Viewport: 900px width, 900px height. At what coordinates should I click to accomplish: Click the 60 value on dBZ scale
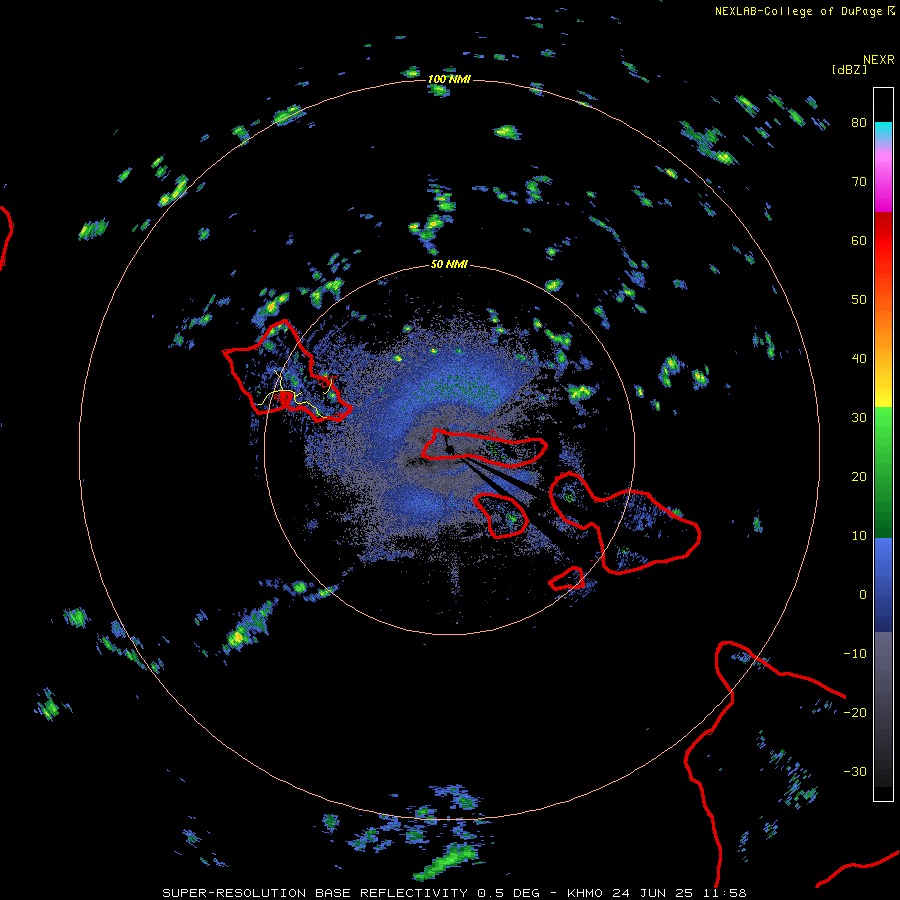[859, 240]
